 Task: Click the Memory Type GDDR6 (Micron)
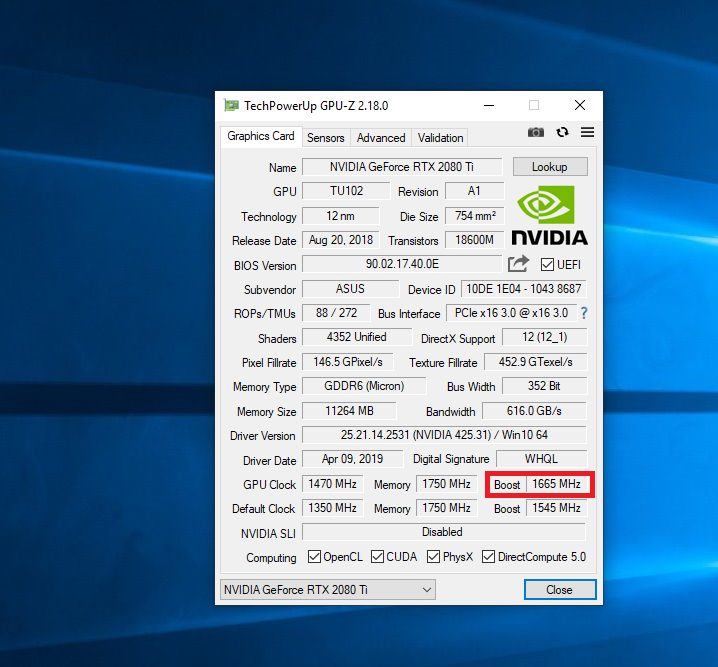(364, 386)
